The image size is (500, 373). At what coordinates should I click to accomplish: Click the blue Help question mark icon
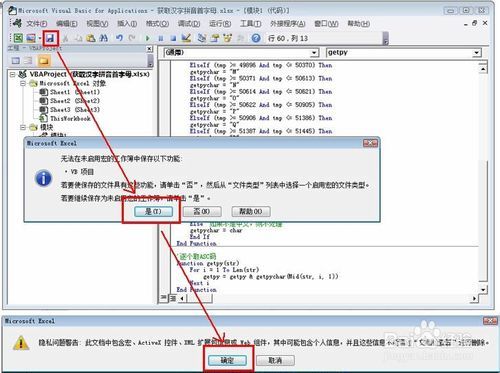point(256,38)
